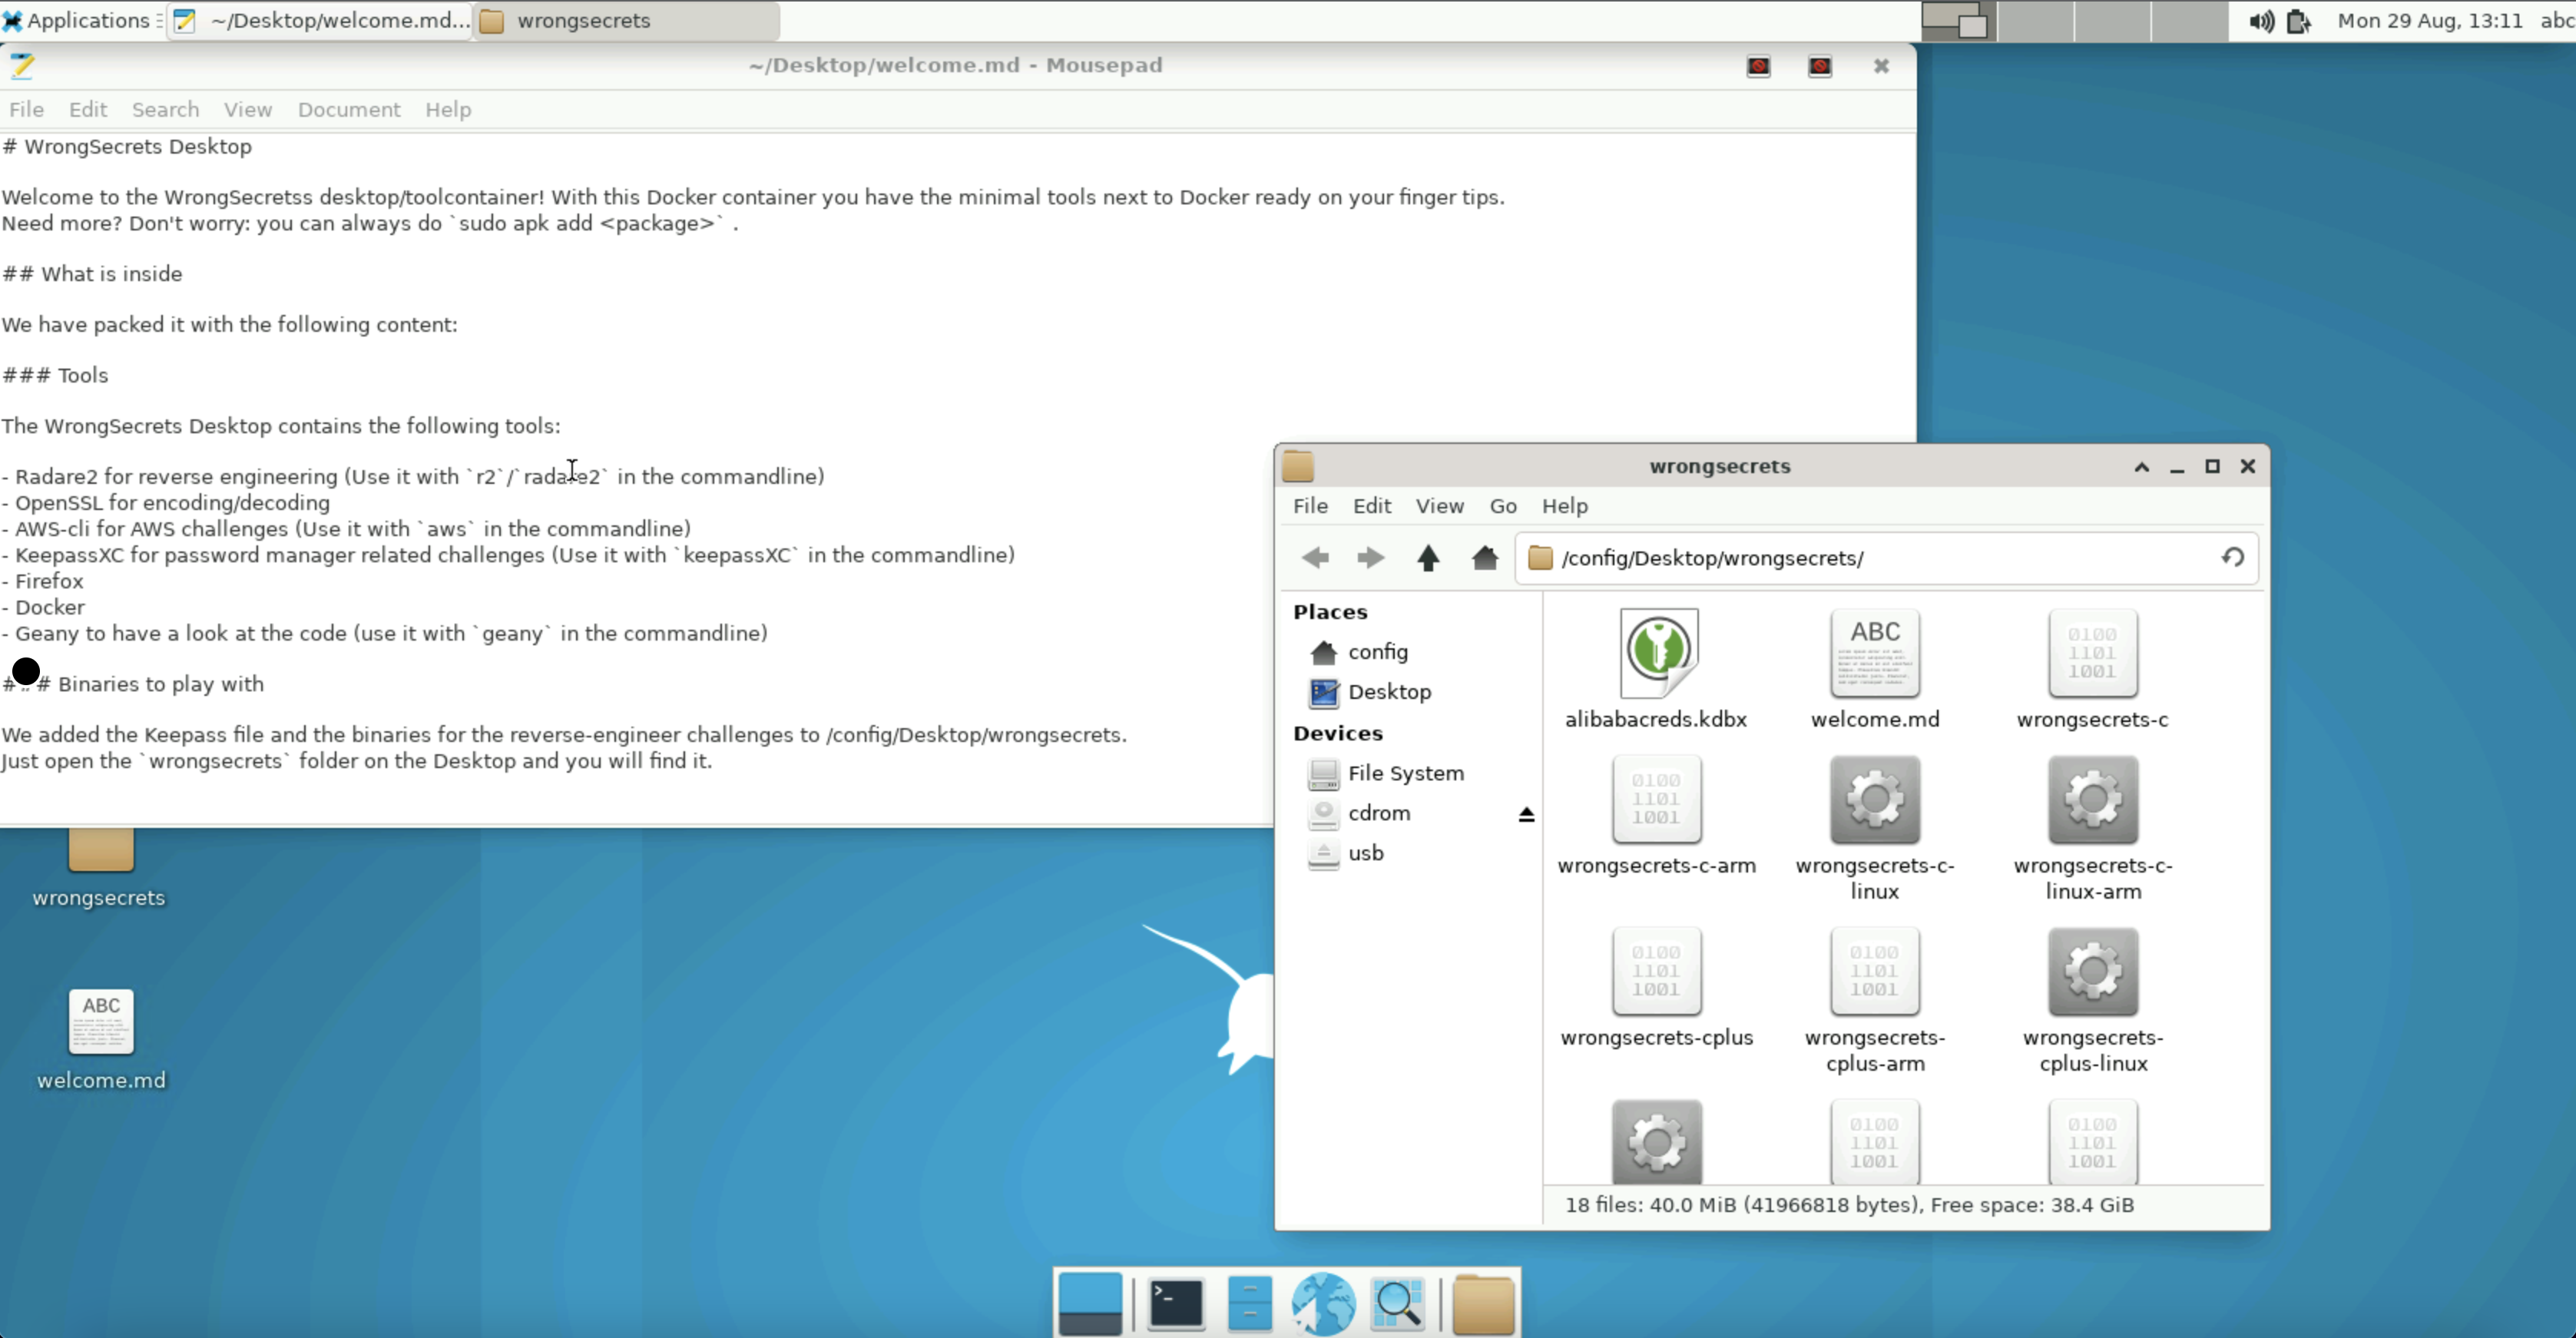The image size is (2576, 1338).
Task: Switch to wrongsecrets taskbar window button
Action: pos(626,20)
